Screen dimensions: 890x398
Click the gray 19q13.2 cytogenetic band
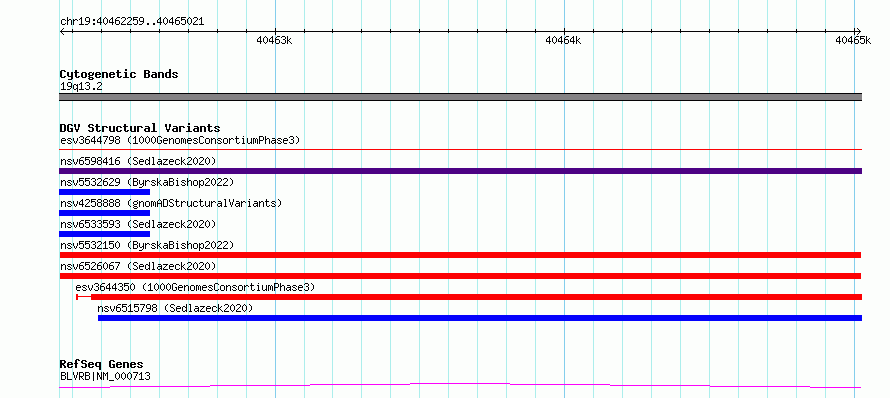[x=460, y=97]
